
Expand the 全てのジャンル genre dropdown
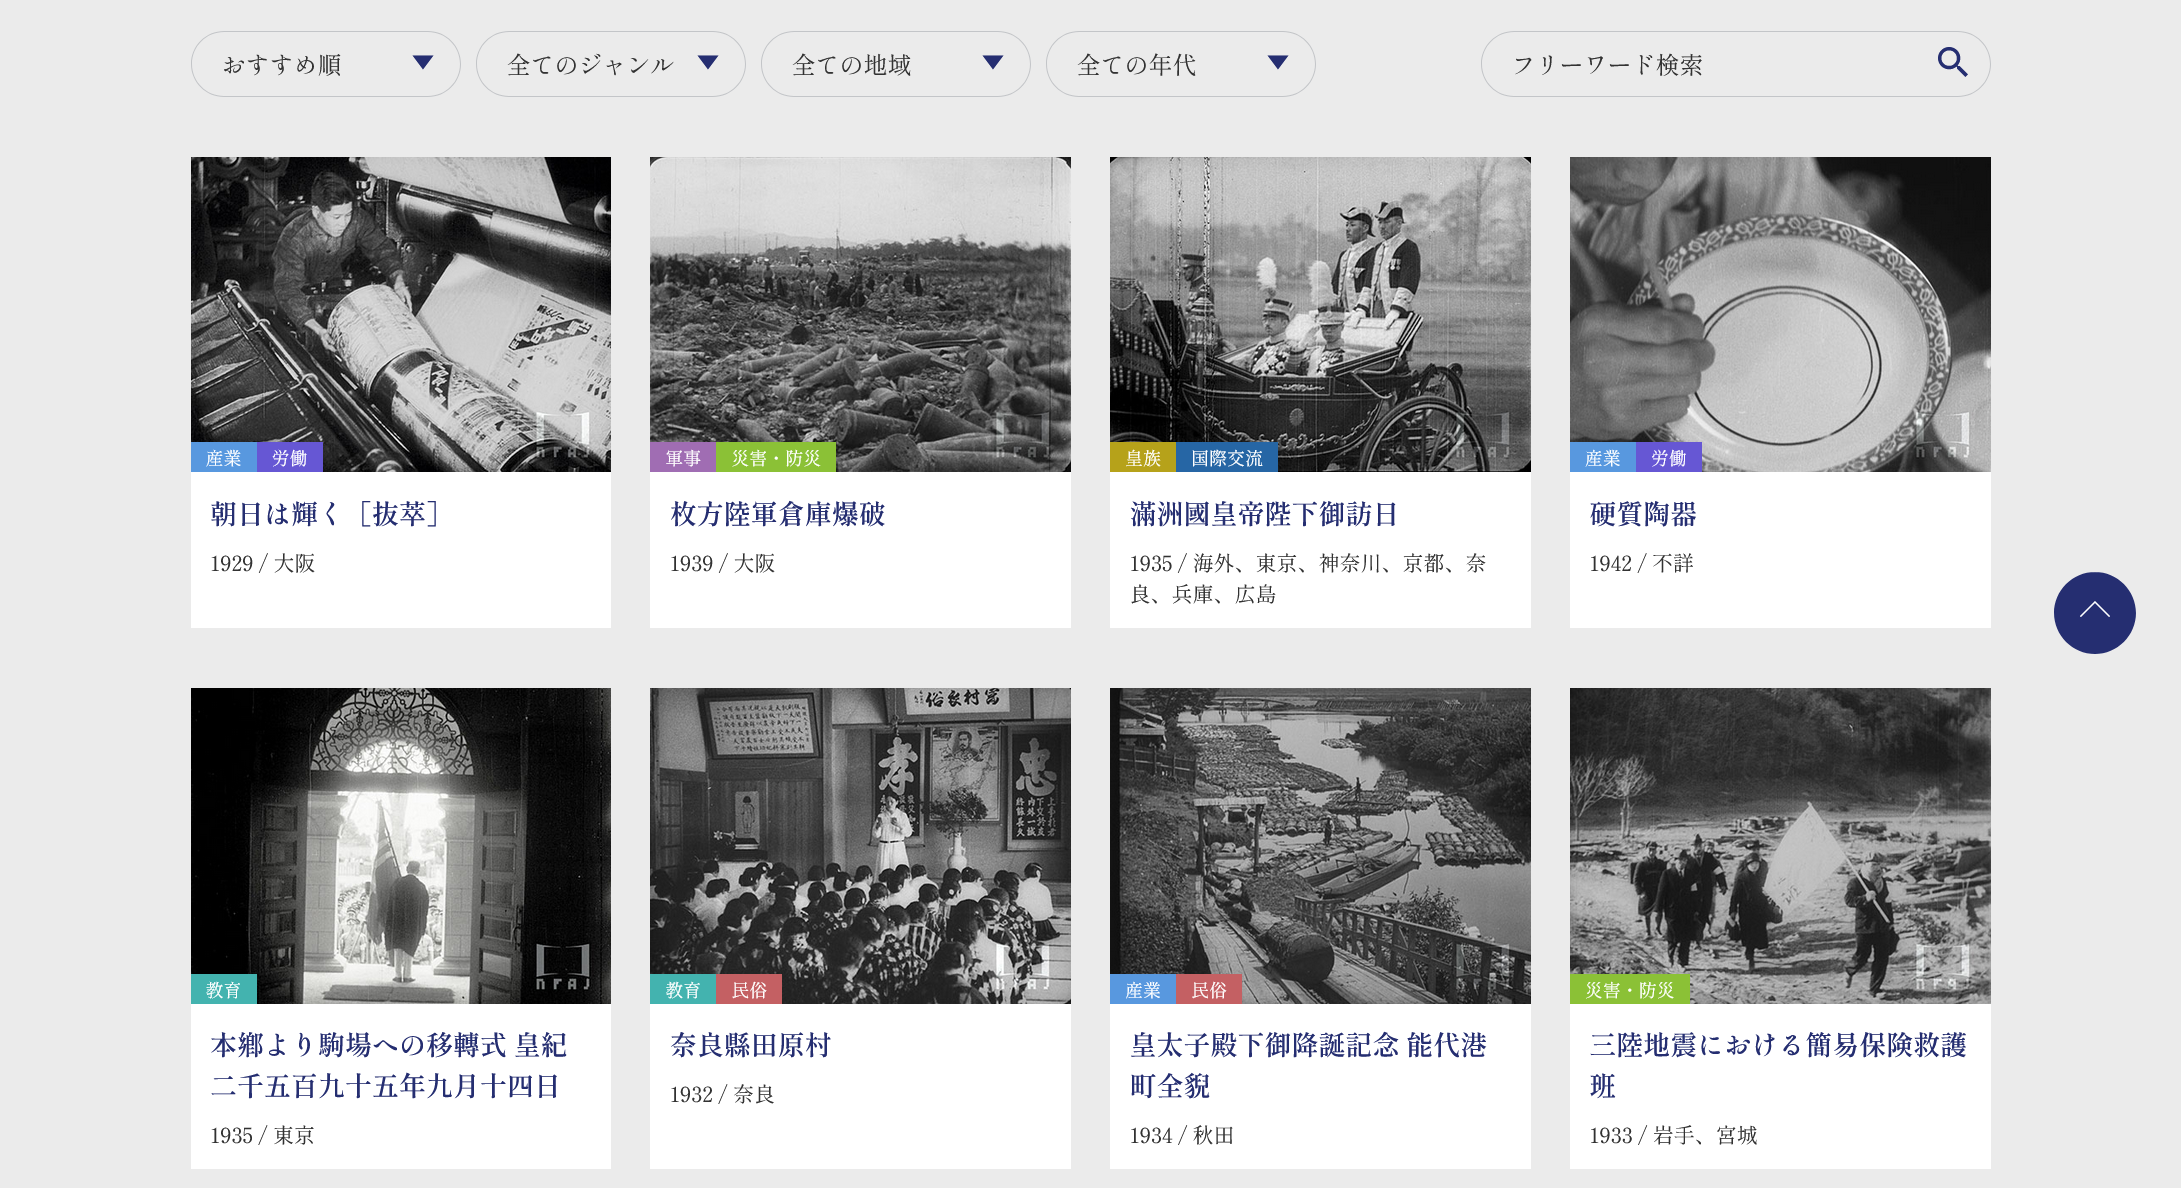click(610, 64)
